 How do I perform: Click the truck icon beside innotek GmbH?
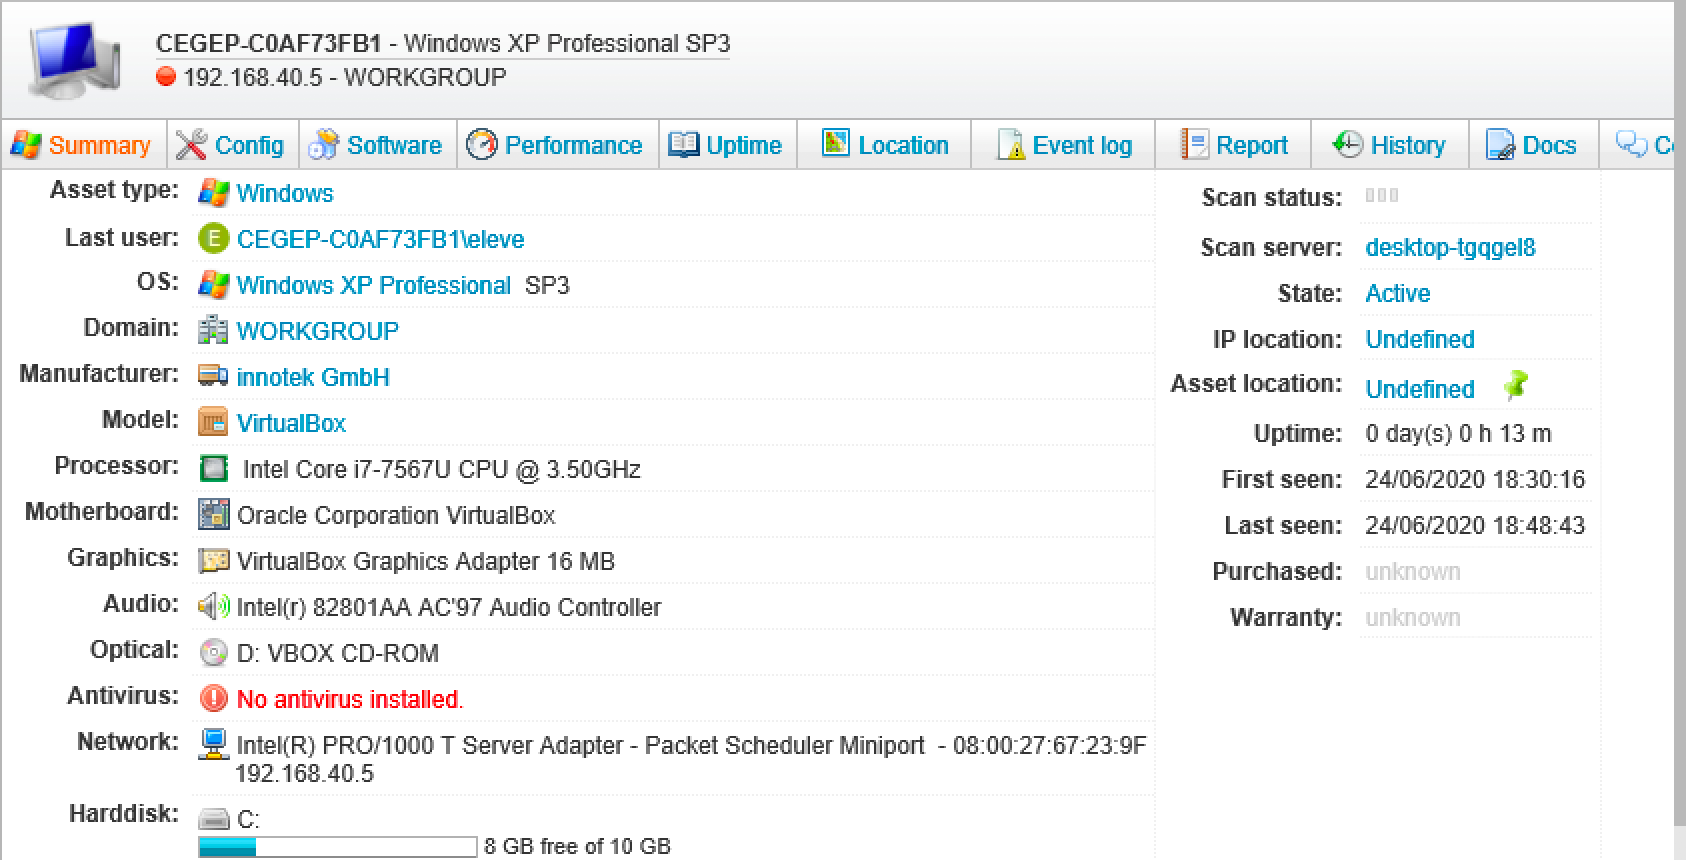213,376
